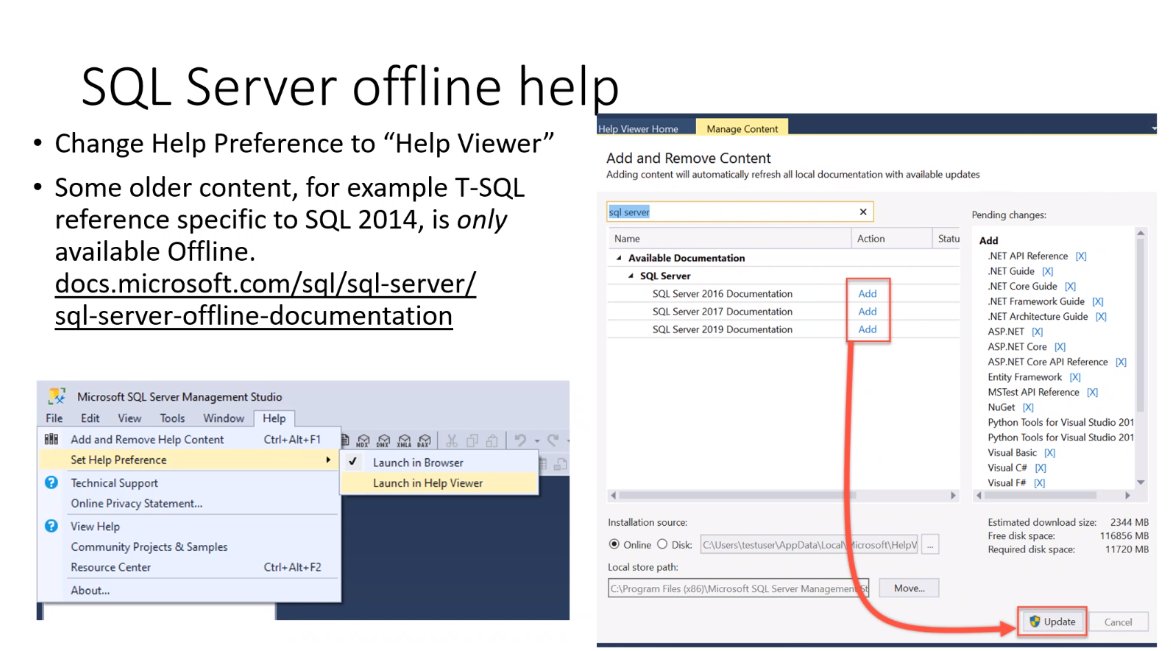Click the books icon beside Add and Remove Help Content
Viewport: 1171px width, 651px height.
coord(52,439)
